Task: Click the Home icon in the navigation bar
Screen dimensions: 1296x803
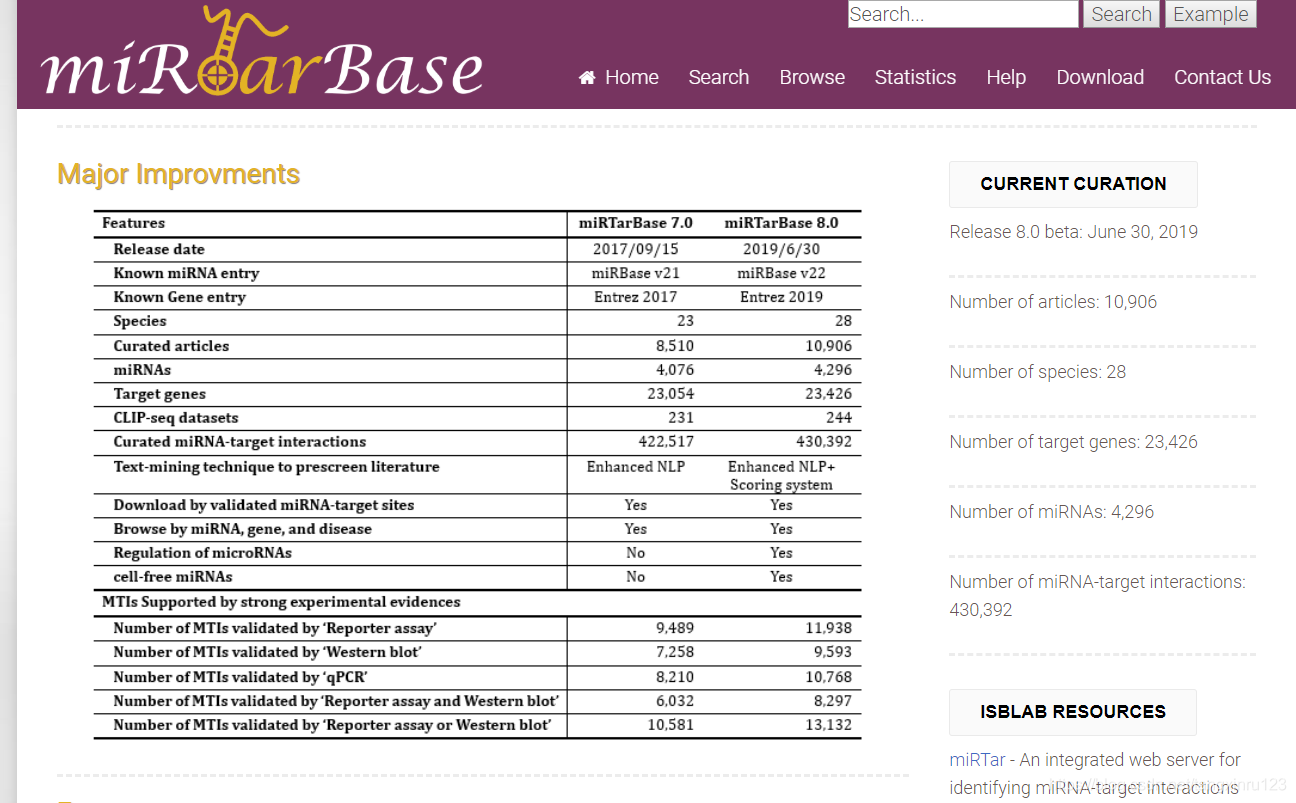Action: (587, 77)
